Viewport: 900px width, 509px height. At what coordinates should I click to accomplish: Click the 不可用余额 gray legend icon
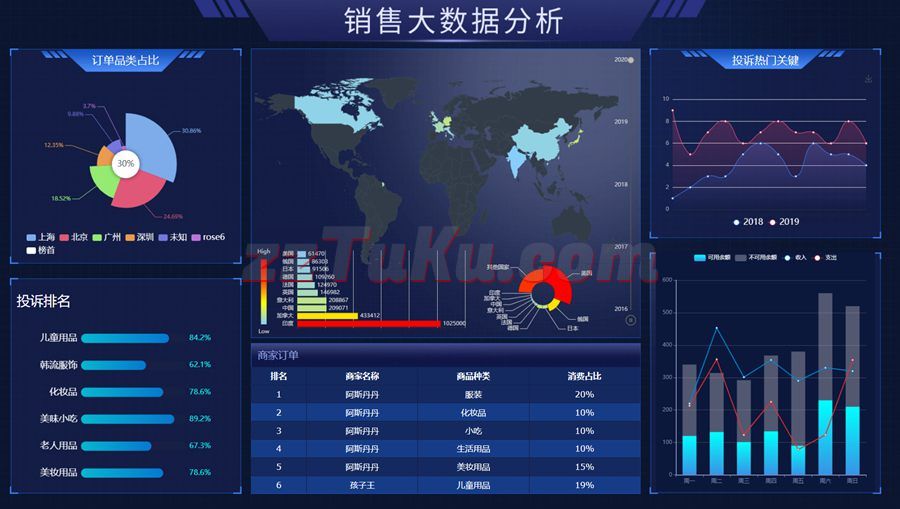(x=742, y=258)
